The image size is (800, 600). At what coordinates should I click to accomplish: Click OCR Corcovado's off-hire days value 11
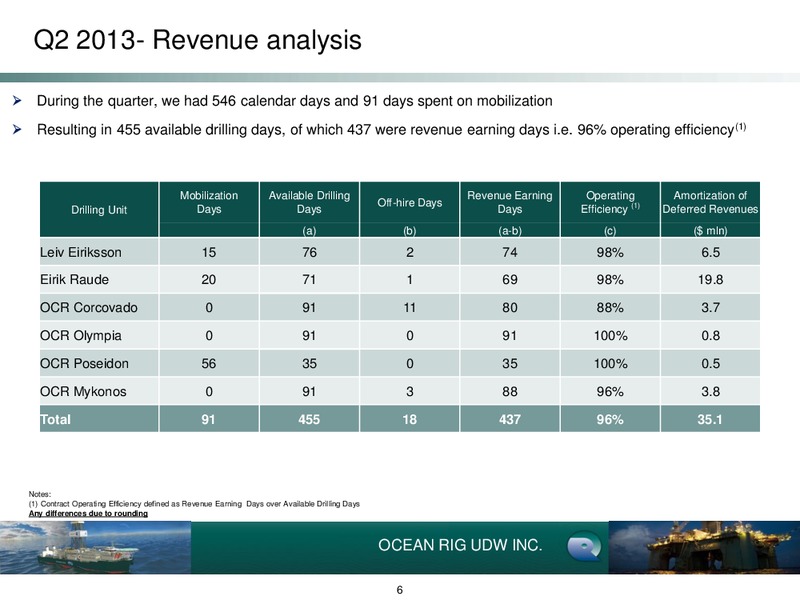[x=410, y=308]
